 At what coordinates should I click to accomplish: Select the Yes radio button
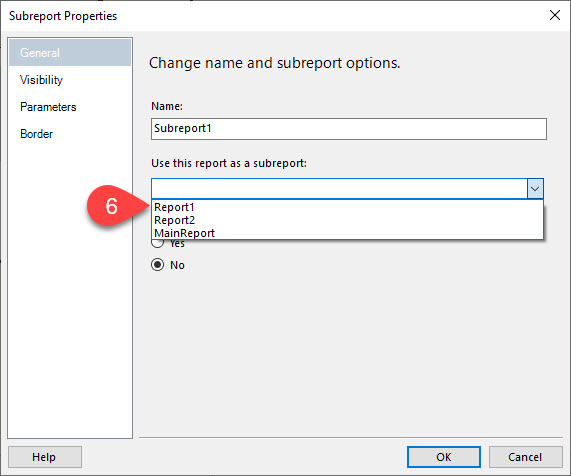click(158, 243)
